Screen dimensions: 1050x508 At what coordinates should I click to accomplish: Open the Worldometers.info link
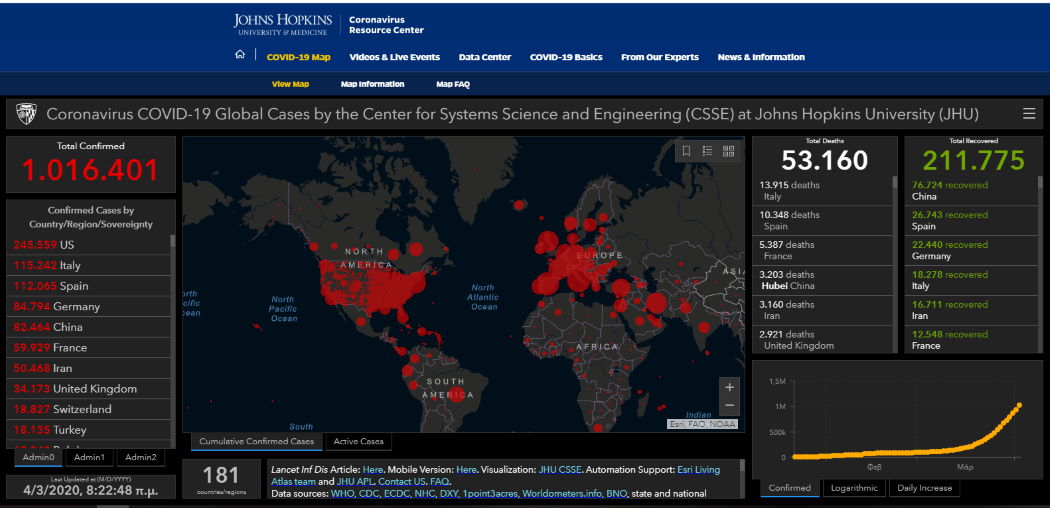point(560,493)
